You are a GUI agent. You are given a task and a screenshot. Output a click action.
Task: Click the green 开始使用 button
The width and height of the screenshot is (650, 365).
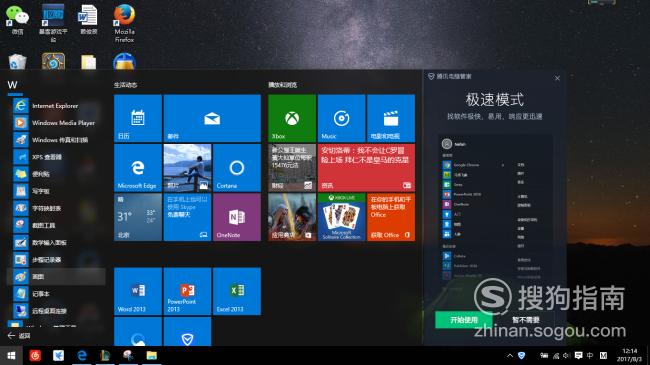464,320
